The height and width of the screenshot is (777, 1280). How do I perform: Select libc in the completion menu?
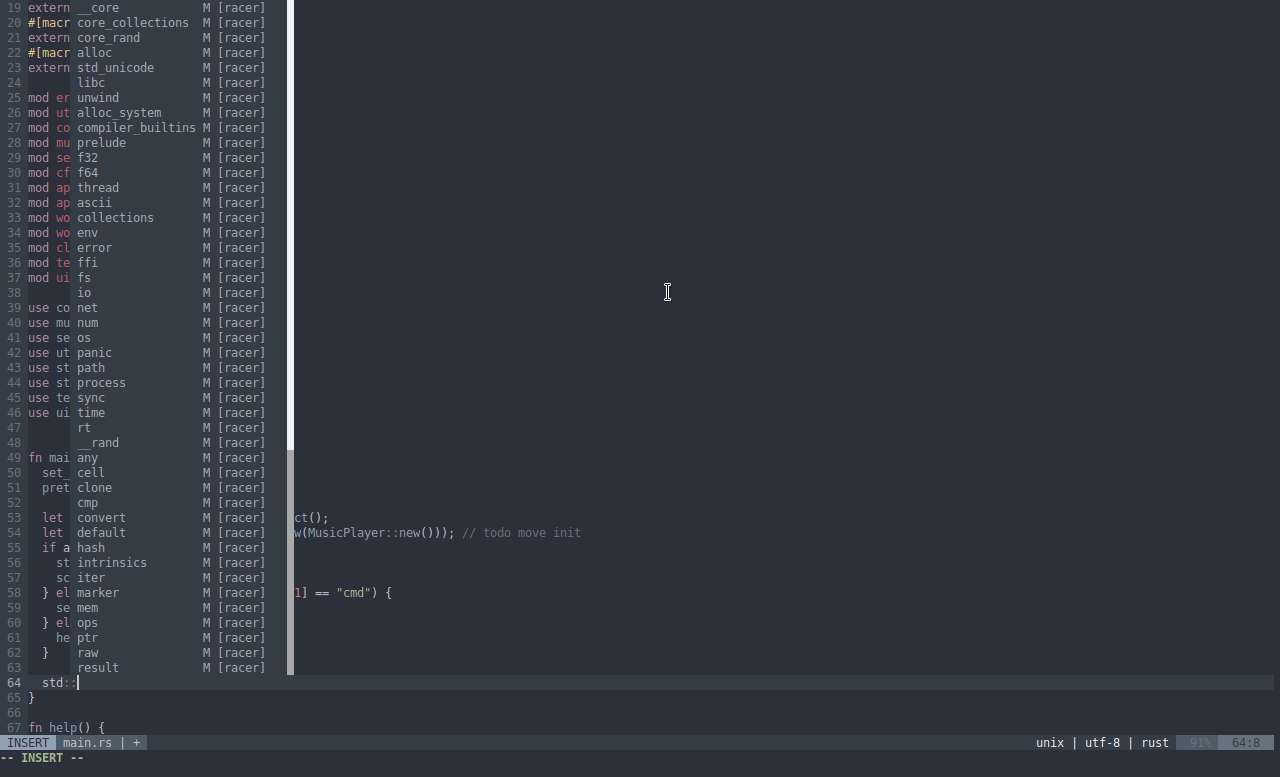tap(178, 83)
